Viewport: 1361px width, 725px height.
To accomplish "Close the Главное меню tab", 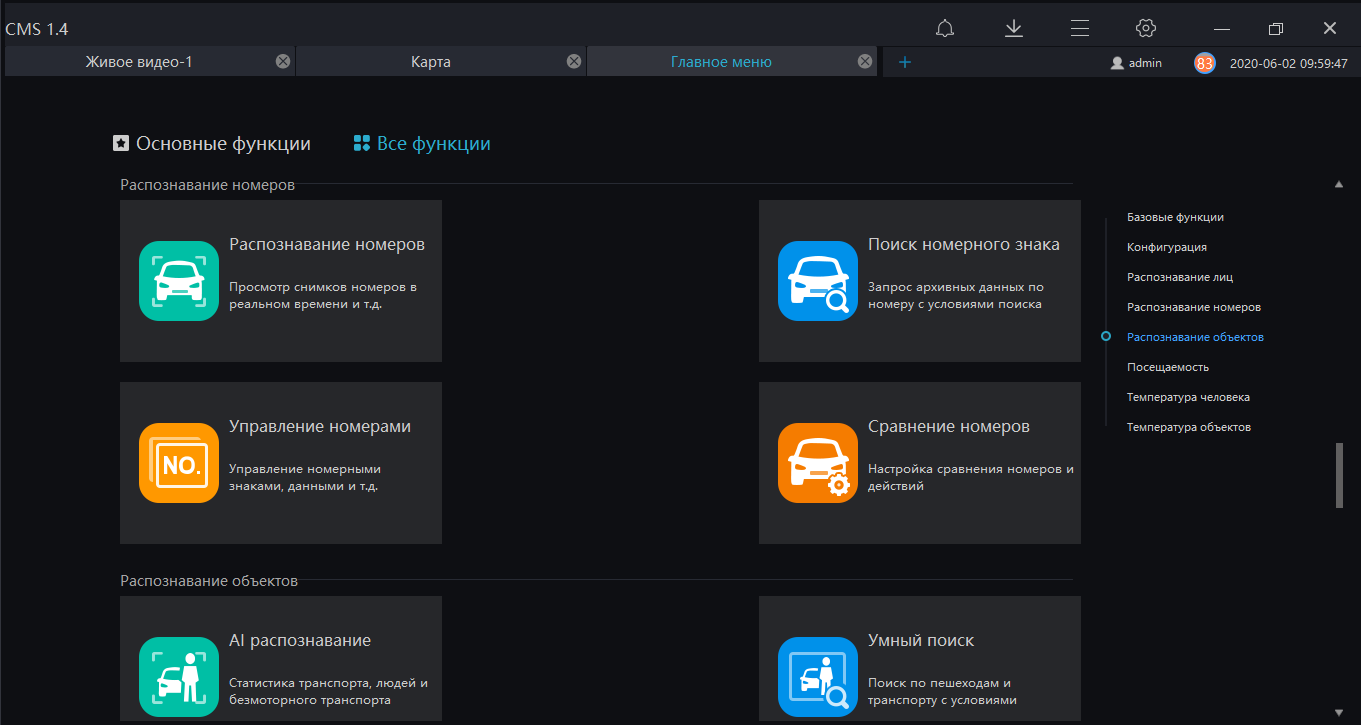I will [x=865, y=61].
